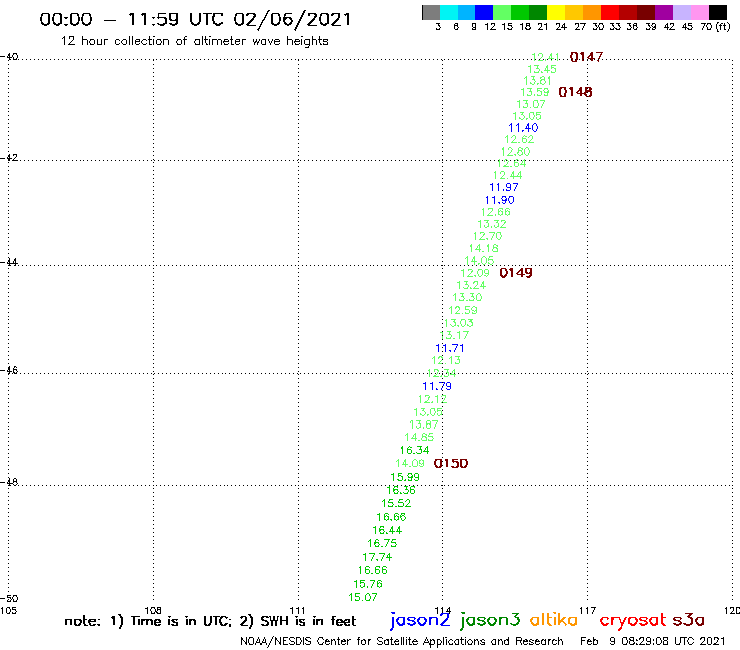Select the reading 12.09 beside pass 0149
Viewport: 740px width, 650px height.
pyautogui.click(x=475, y=273)
